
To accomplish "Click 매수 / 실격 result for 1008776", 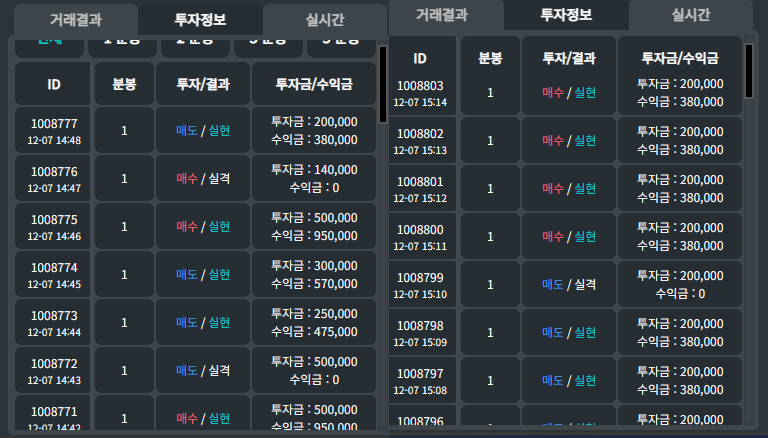I will coord(203,178).
